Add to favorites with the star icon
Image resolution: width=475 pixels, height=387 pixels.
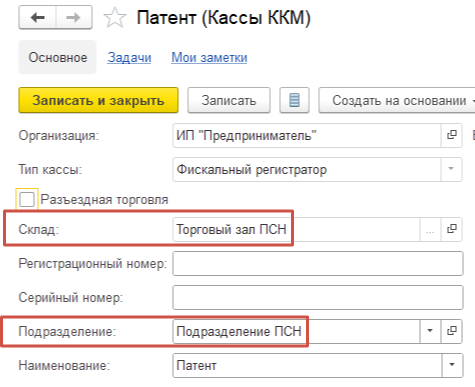pyautogui.click(x=115, y=18)
